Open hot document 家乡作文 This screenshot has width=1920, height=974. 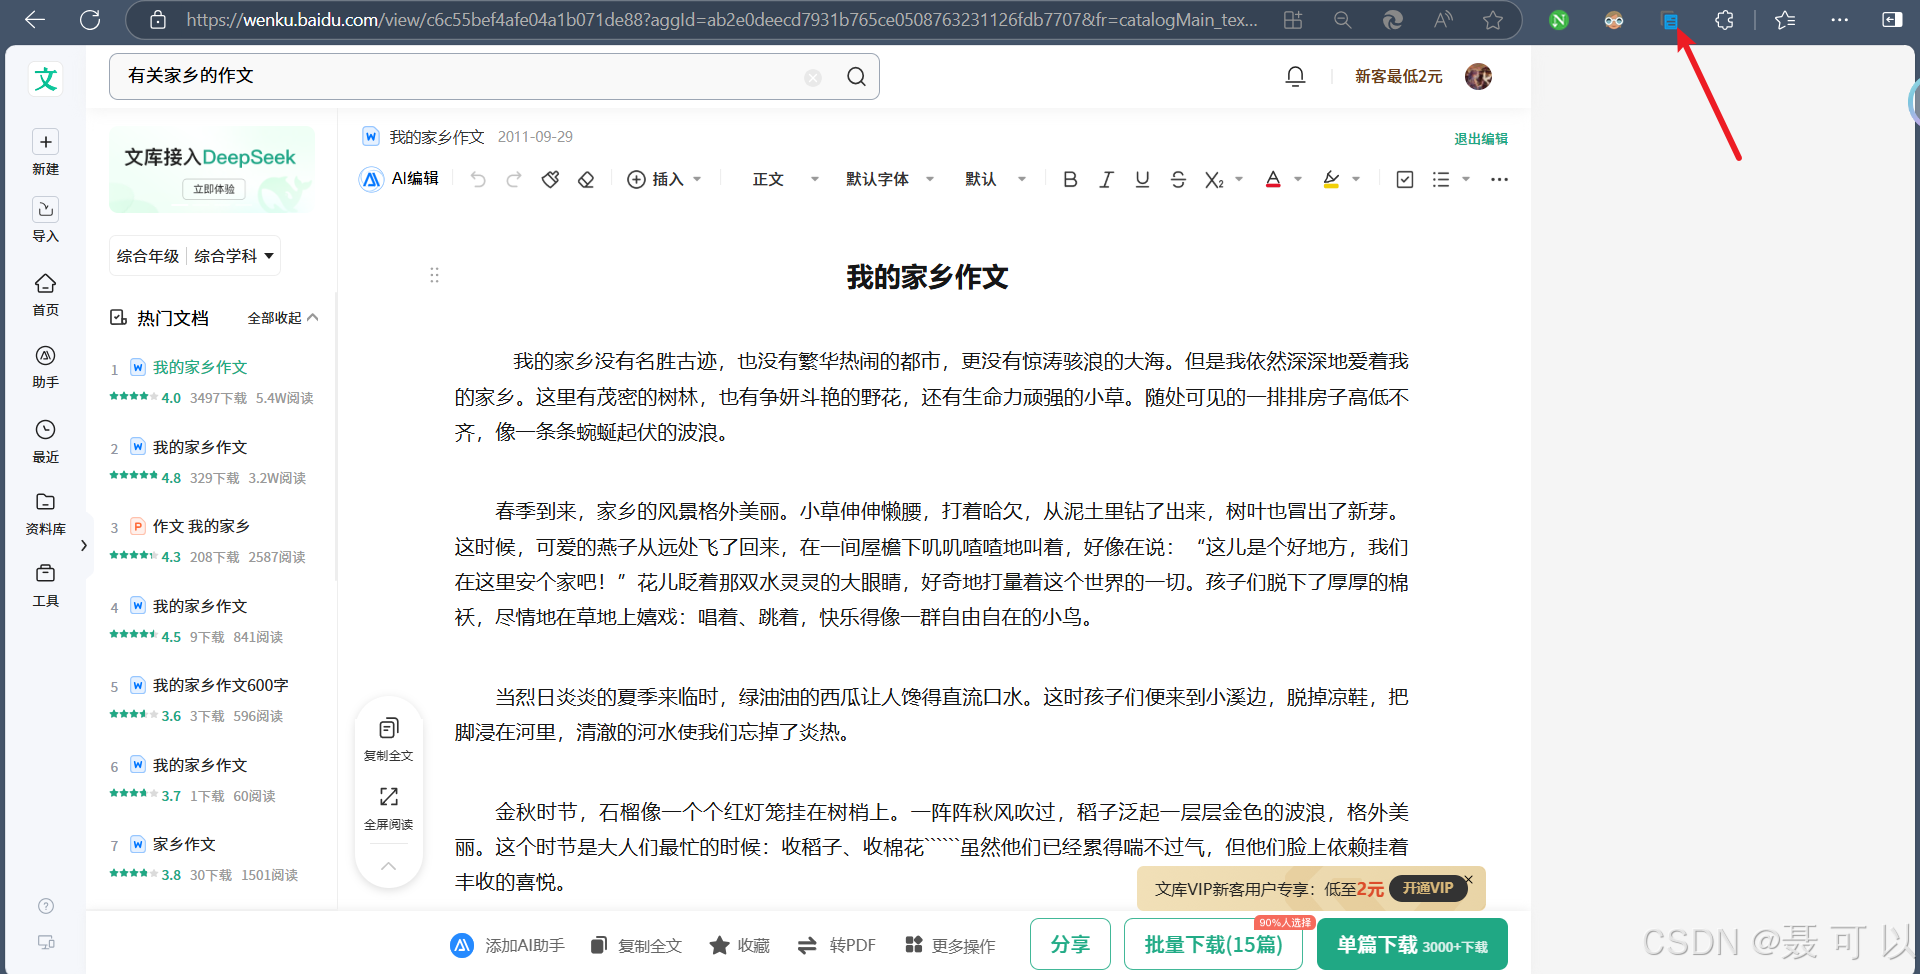184,844
